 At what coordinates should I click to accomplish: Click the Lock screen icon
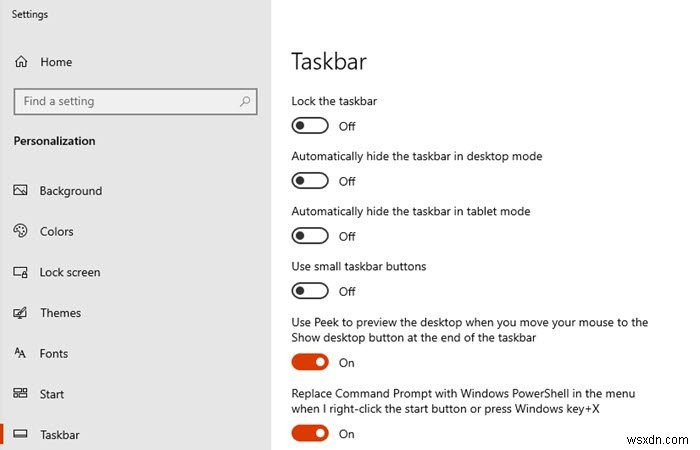(20, 272)
